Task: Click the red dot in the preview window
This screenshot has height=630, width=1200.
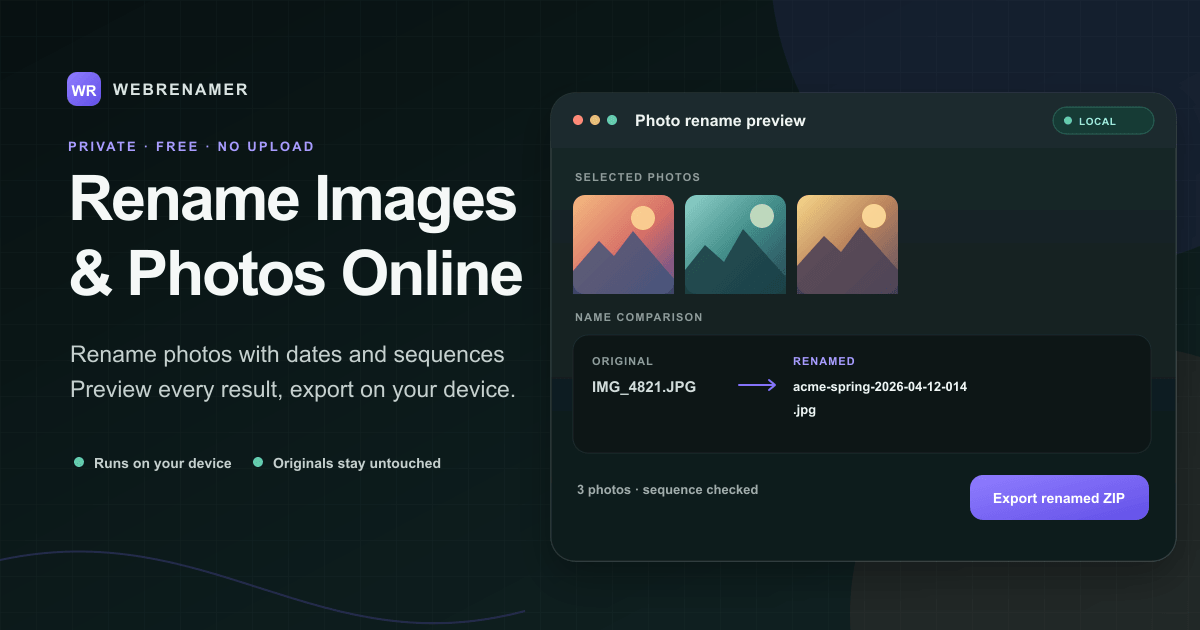Action: point(578,120)
